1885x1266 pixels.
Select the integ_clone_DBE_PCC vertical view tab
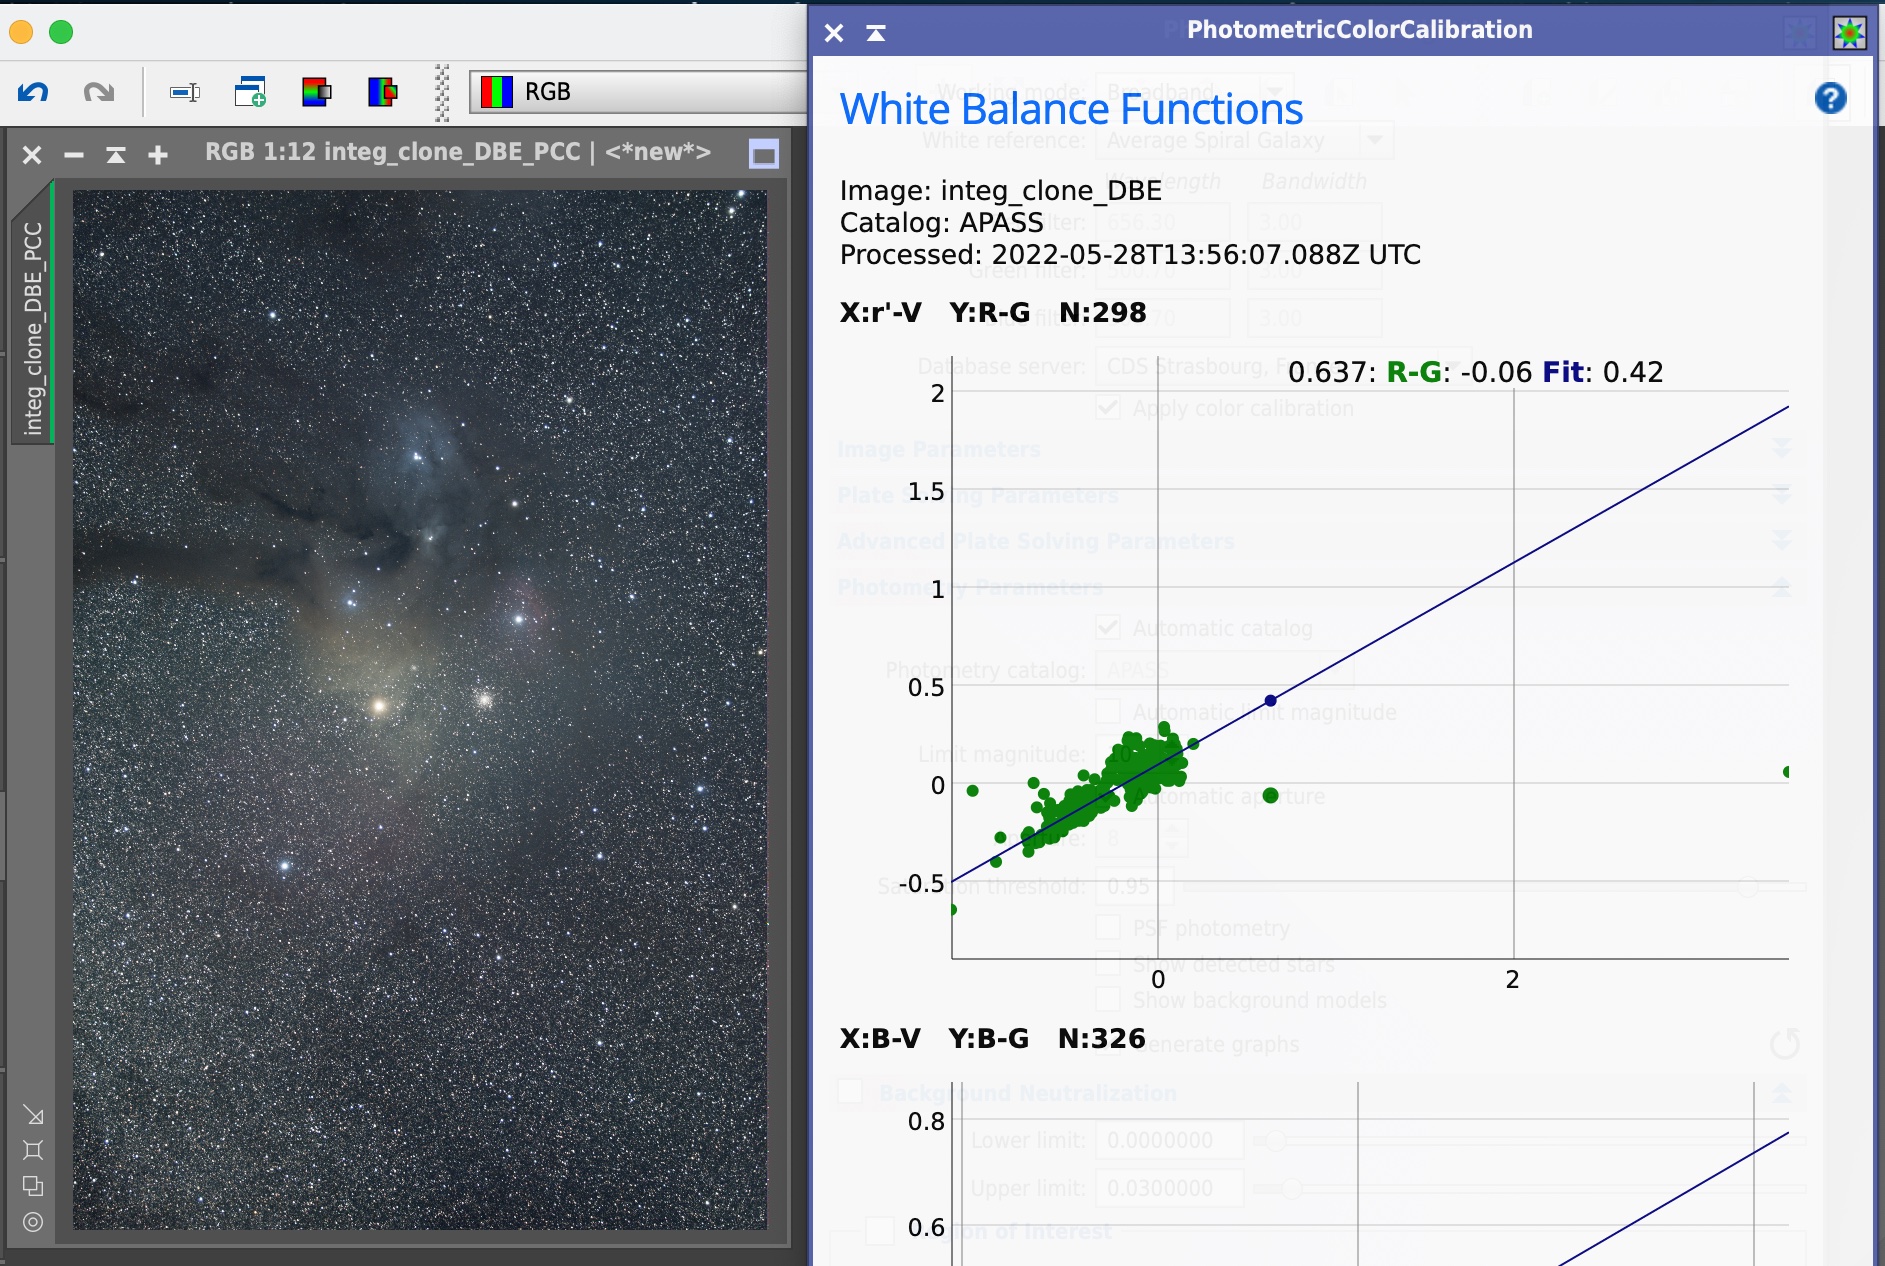(x=33, y=328)
